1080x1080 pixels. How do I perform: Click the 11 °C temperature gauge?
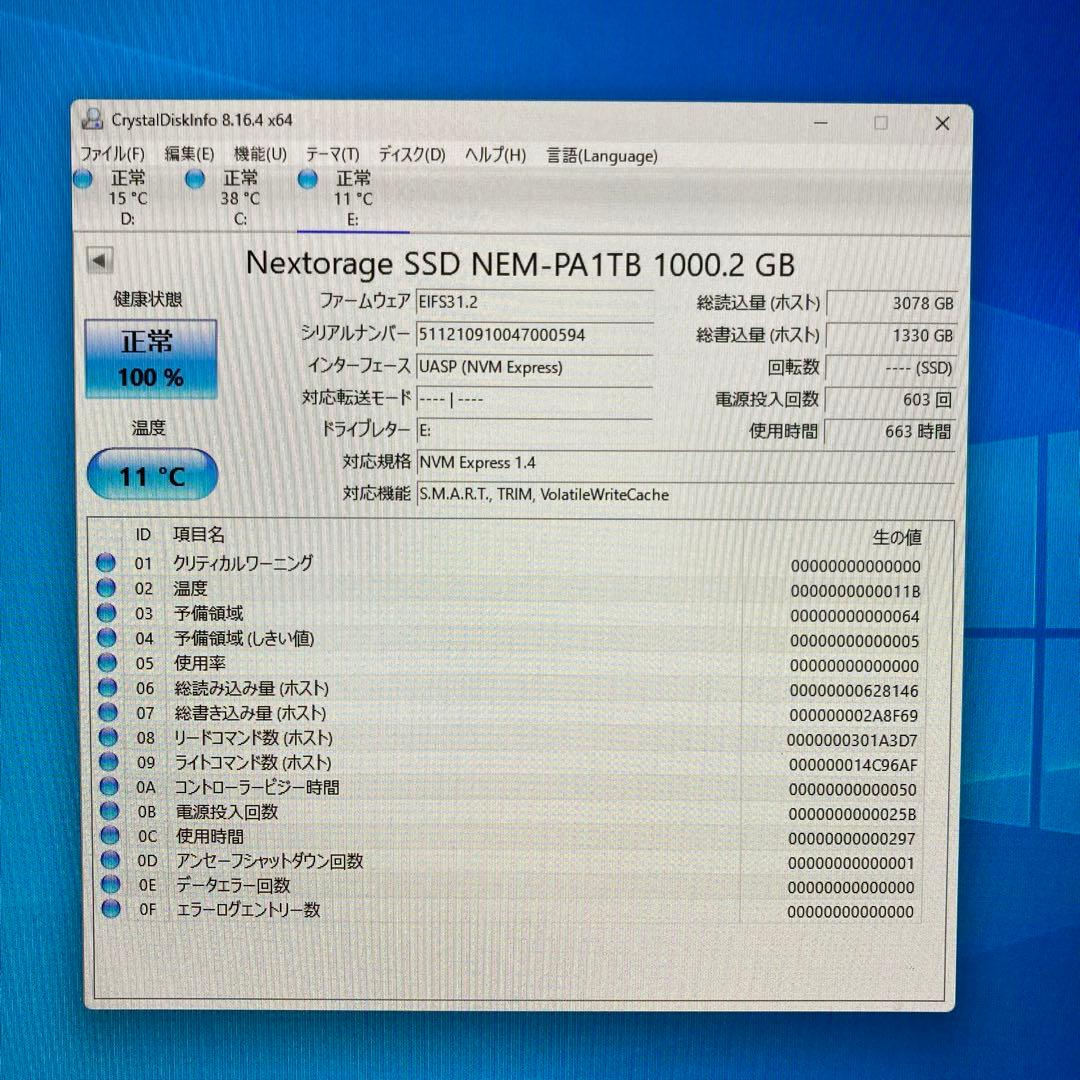point(151,474)
